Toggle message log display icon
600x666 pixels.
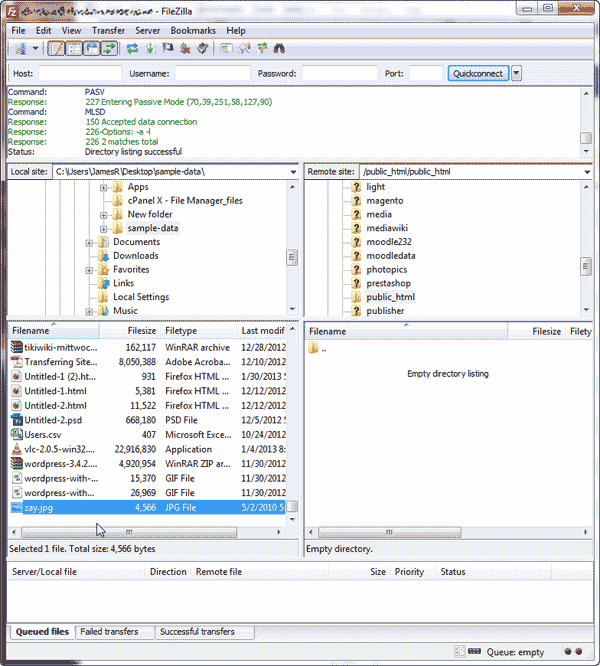pyautogui.click(x=57, y=48)
